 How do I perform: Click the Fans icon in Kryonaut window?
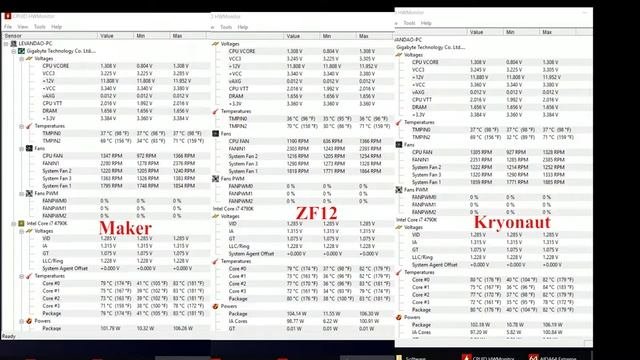[399, 145]
